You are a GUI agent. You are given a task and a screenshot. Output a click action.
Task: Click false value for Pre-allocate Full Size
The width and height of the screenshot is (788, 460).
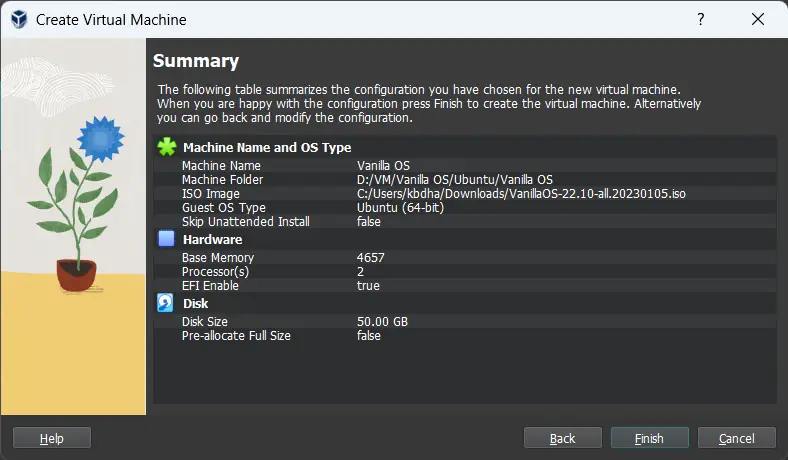368,335
